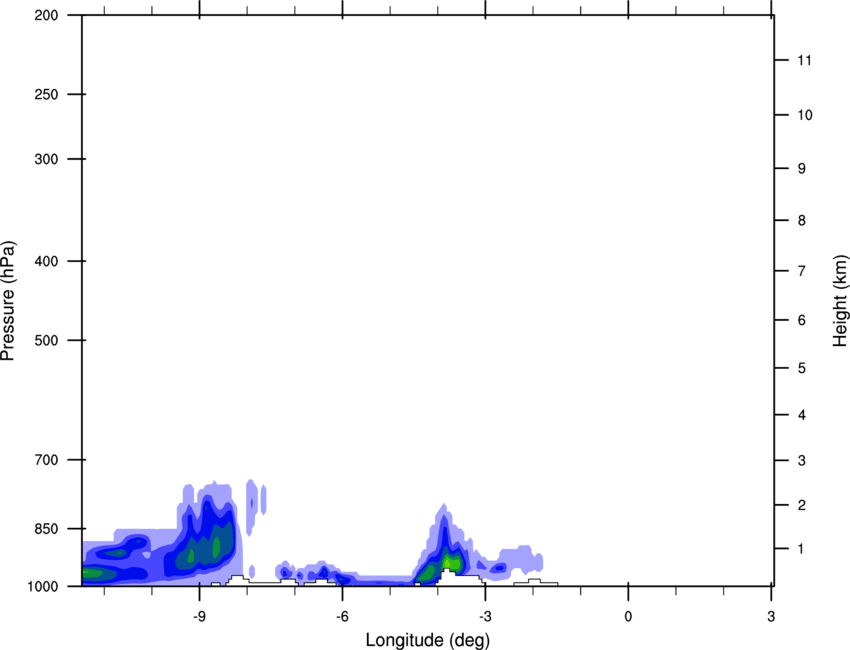Select pressure tick label 300
850x650 pixels.
46,159
